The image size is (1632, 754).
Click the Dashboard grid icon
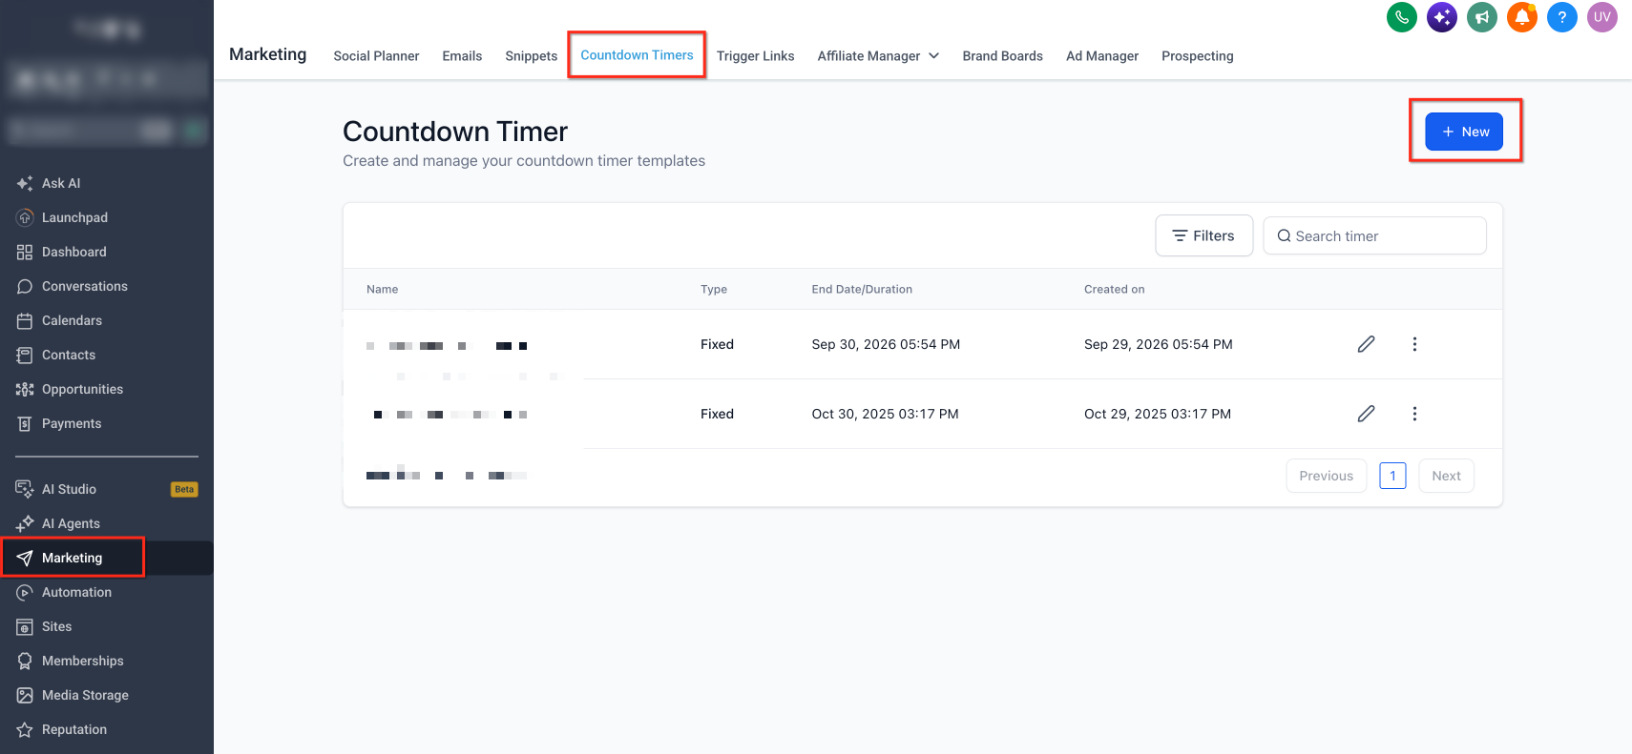(25, 252)
